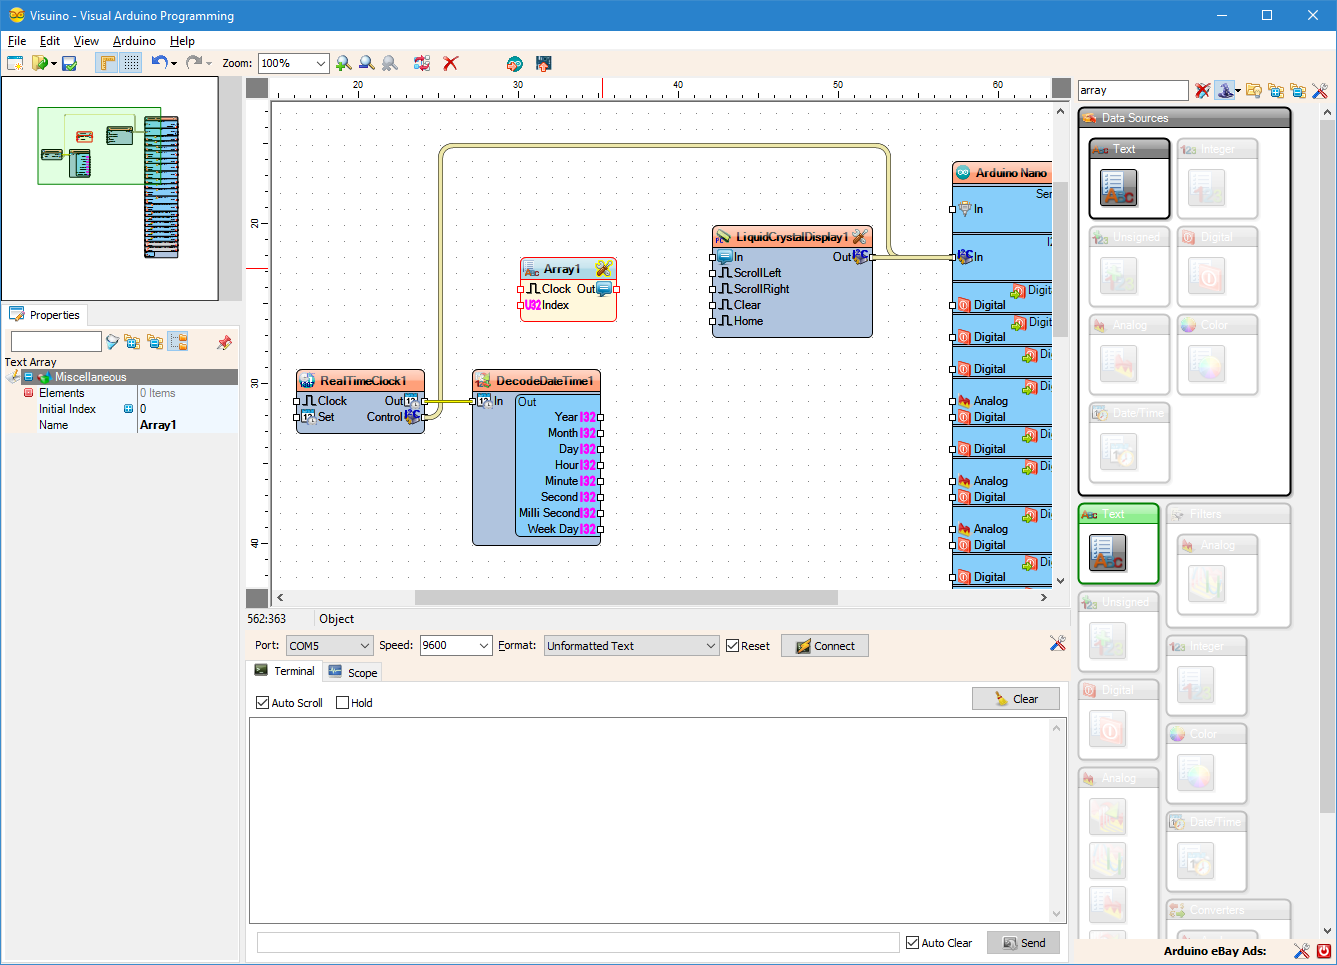Click the red X delete toolbar icon
This screenshot has width=1337, height=965.
[x=451, y=63]
